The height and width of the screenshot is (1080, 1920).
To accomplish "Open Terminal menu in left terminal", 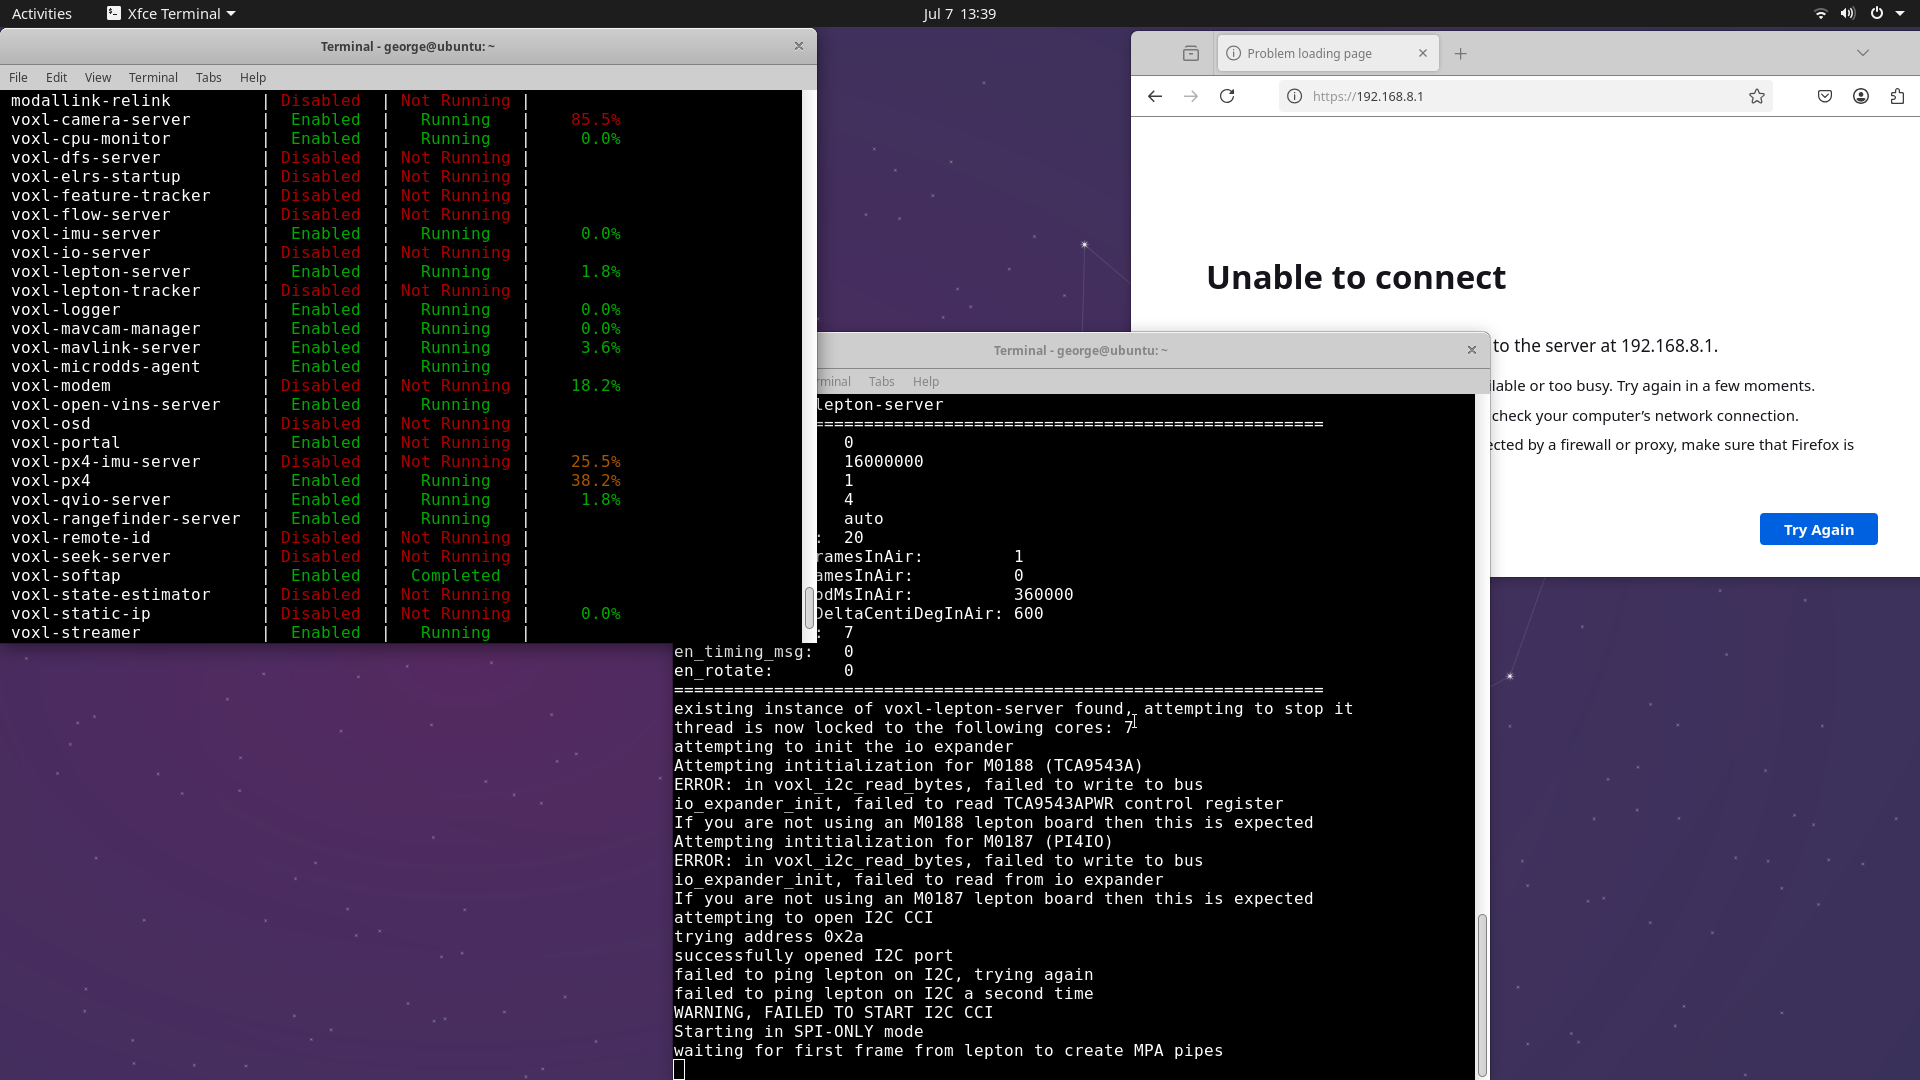I will pyautogui.click(x=153, y=77).
